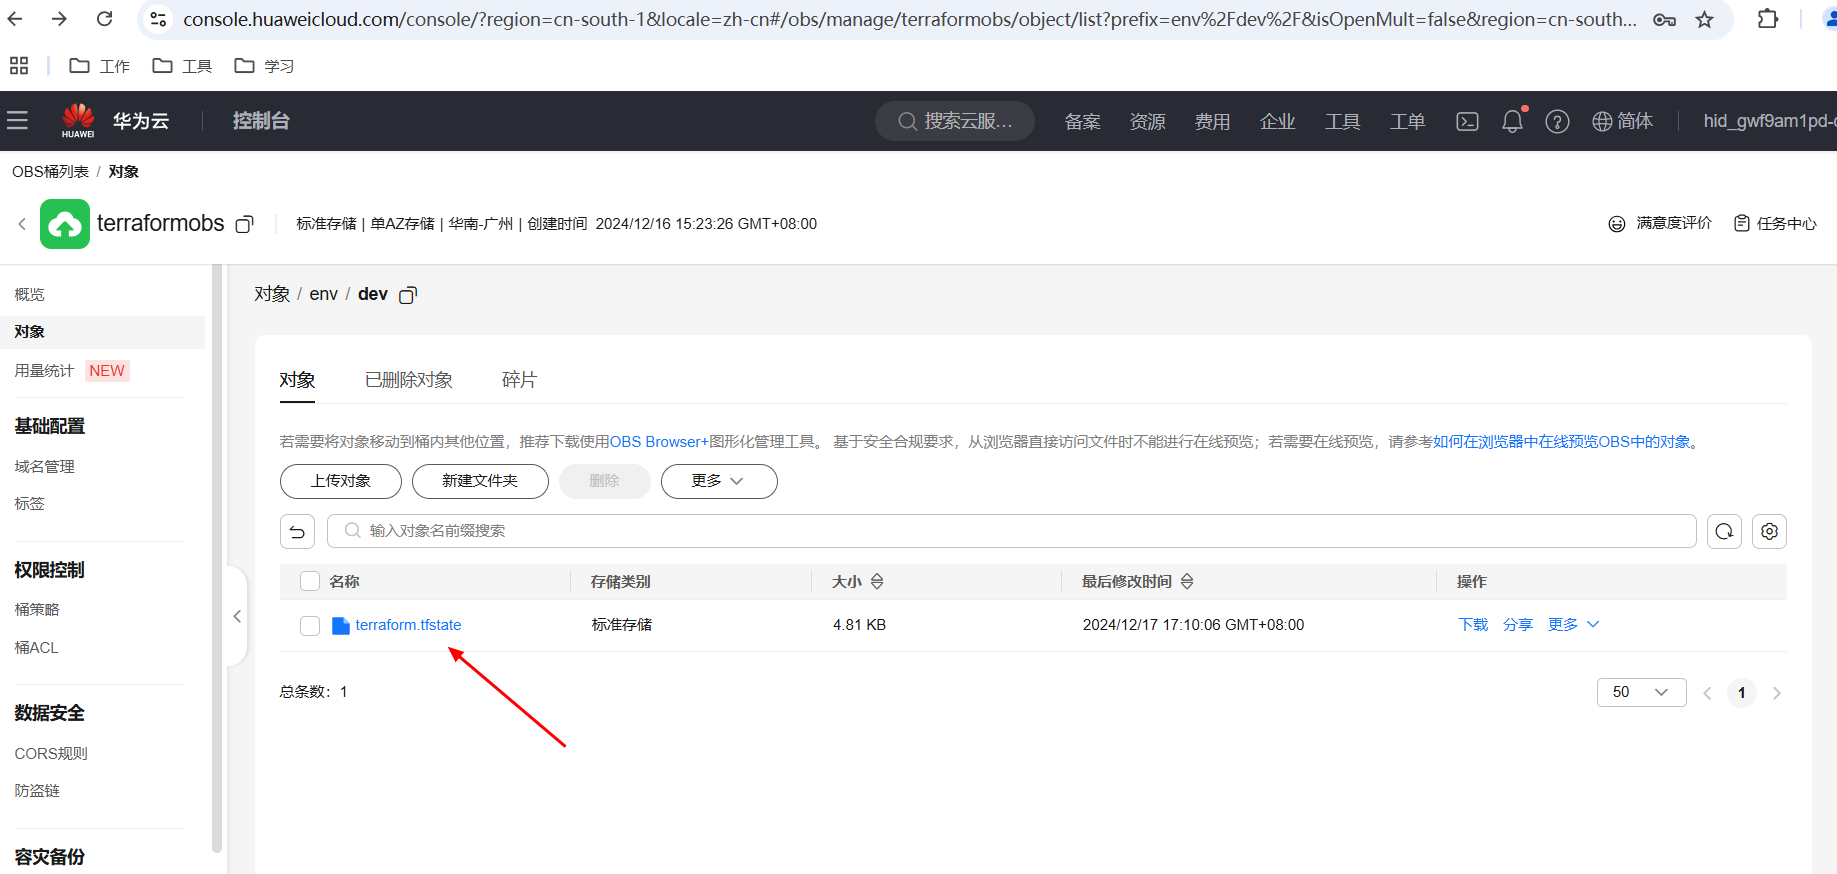Open 概览 in the sidebar
The image size is (1837, 874).
pos(30,294)
